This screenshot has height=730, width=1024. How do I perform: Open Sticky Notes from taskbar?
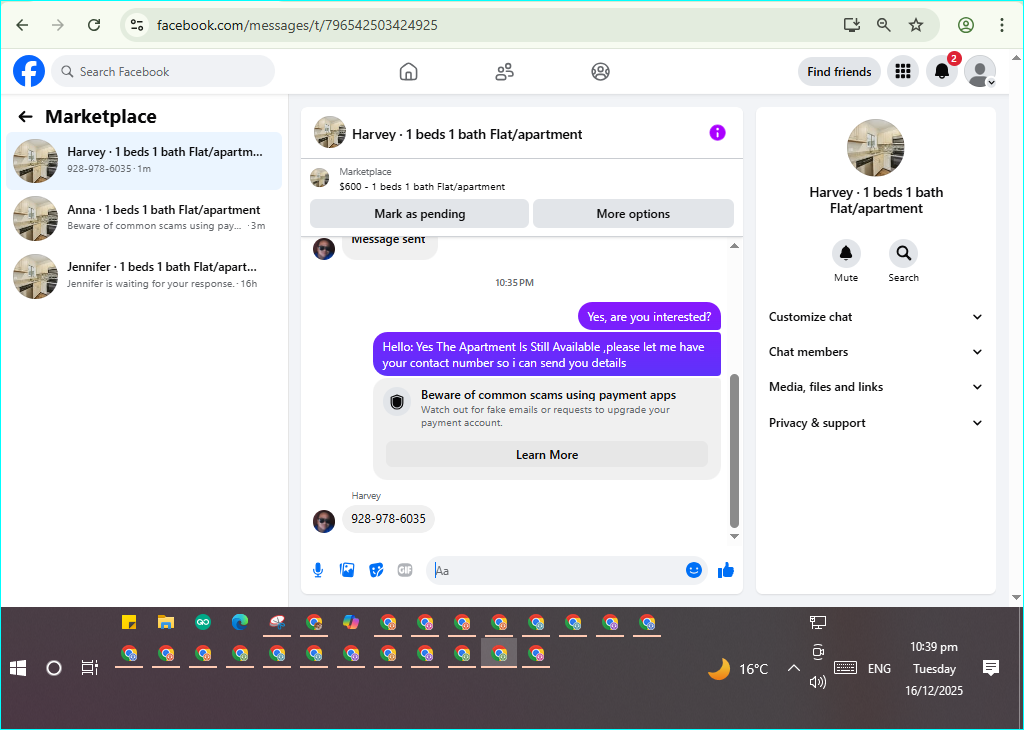point(129,622)
